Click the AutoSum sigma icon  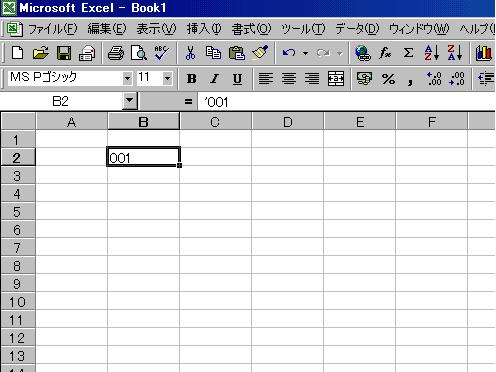click(408, 53)
